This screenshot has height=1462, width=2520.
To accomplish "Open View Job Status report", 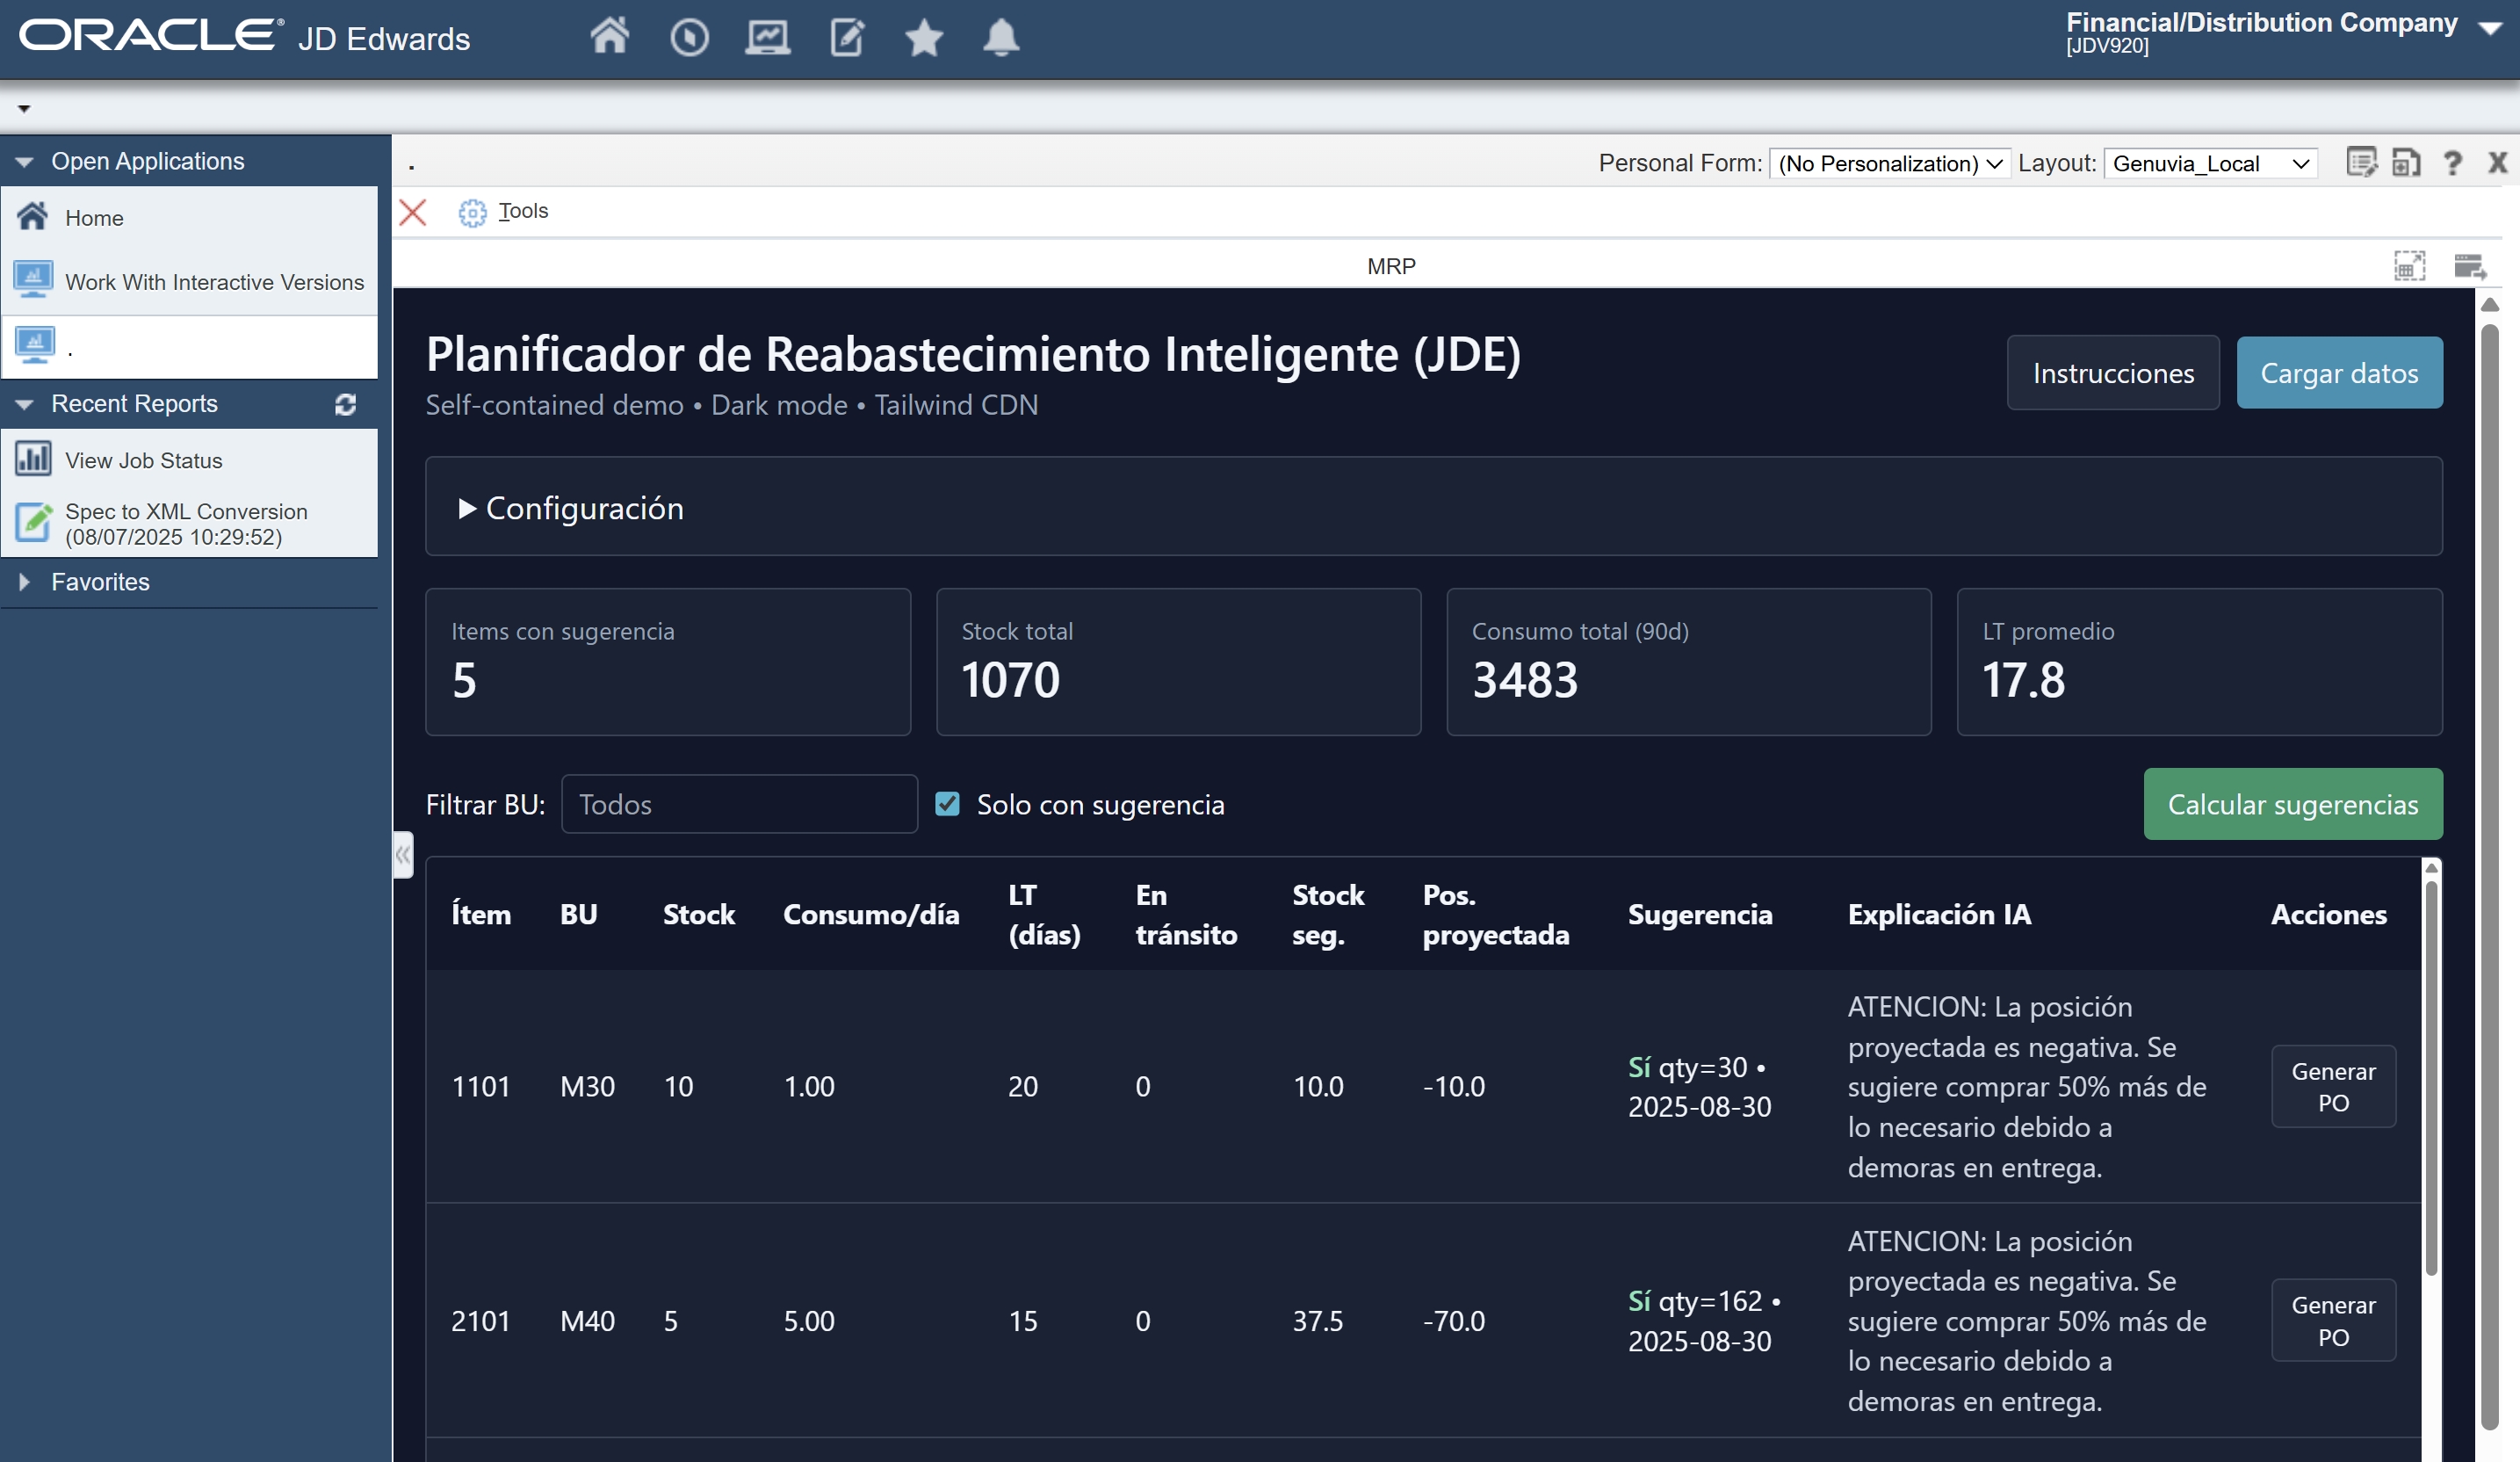I will 143,460.
